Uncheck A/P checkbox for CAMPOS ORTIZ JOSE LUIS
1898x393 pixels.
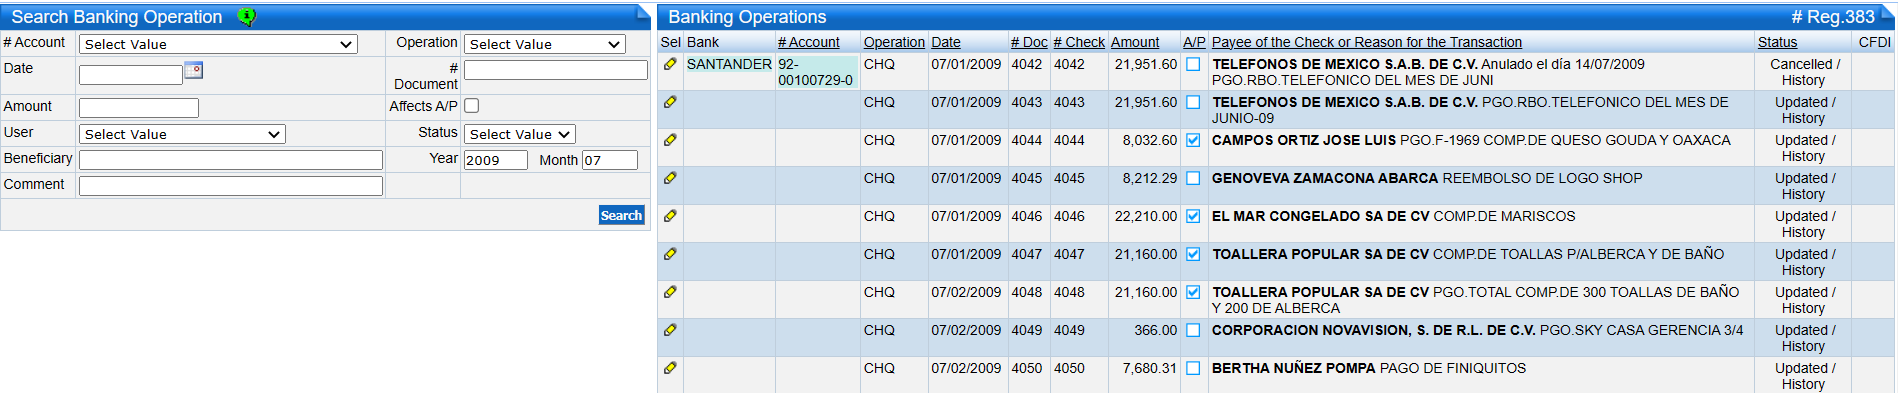pyautogui.click(x=1193, y=140)
